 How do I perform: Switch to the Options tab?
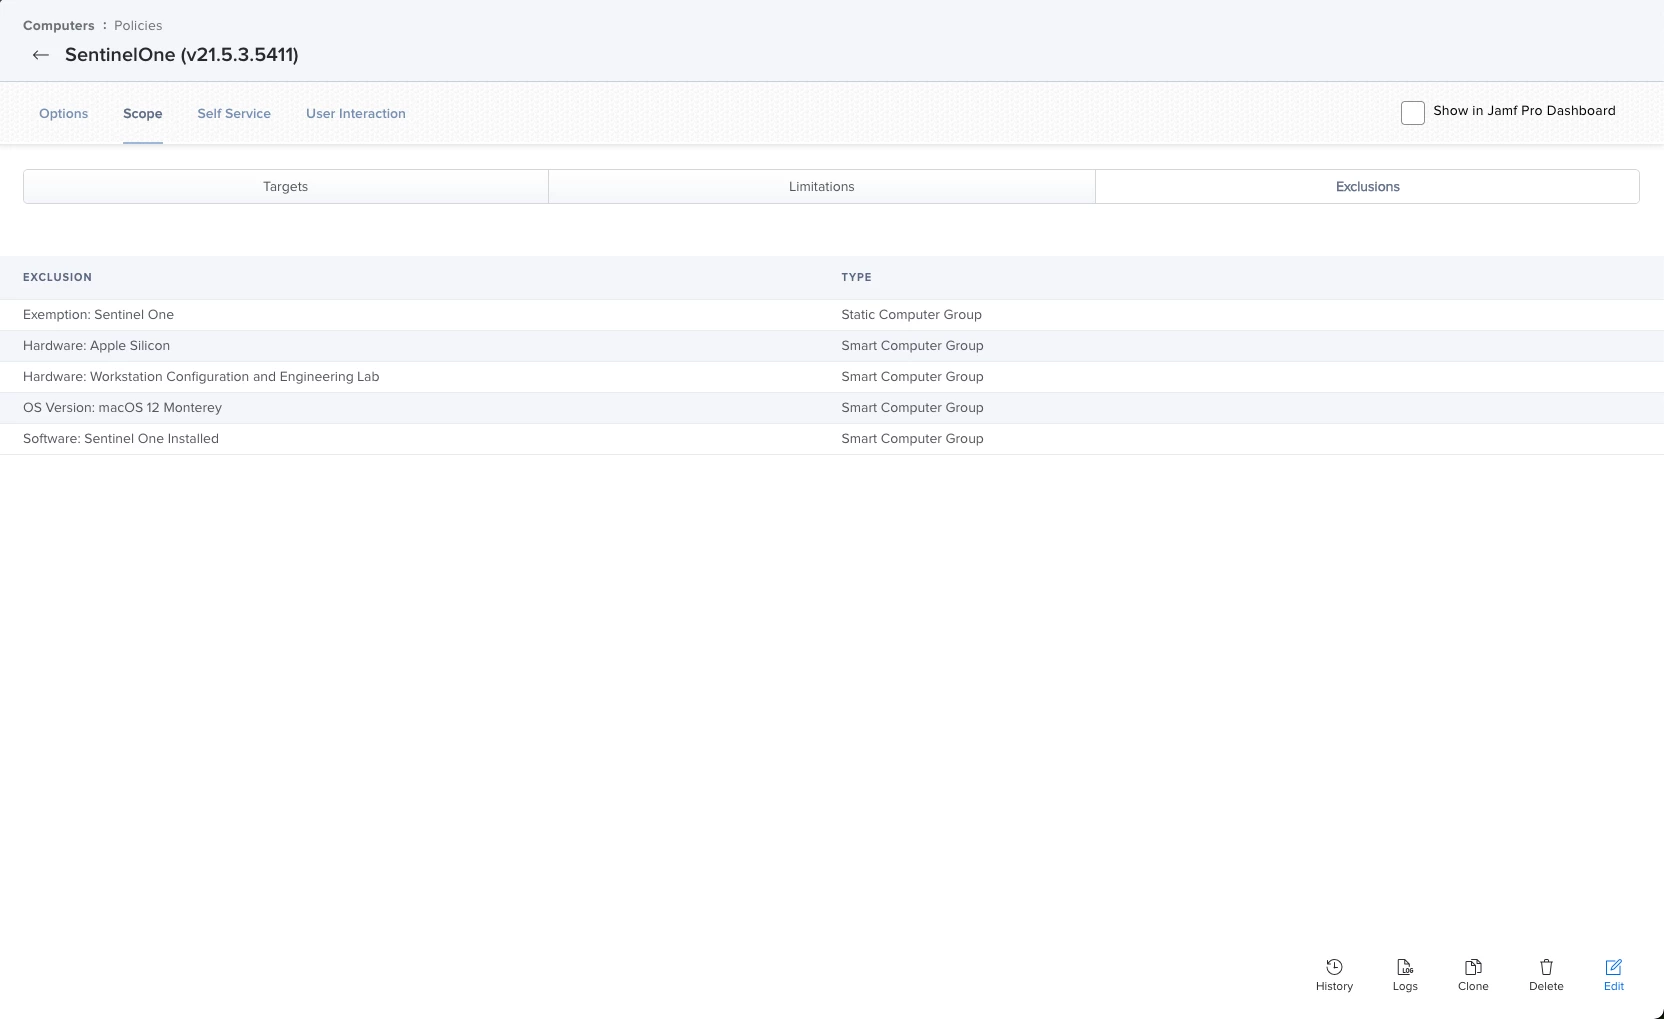point(64,113)
